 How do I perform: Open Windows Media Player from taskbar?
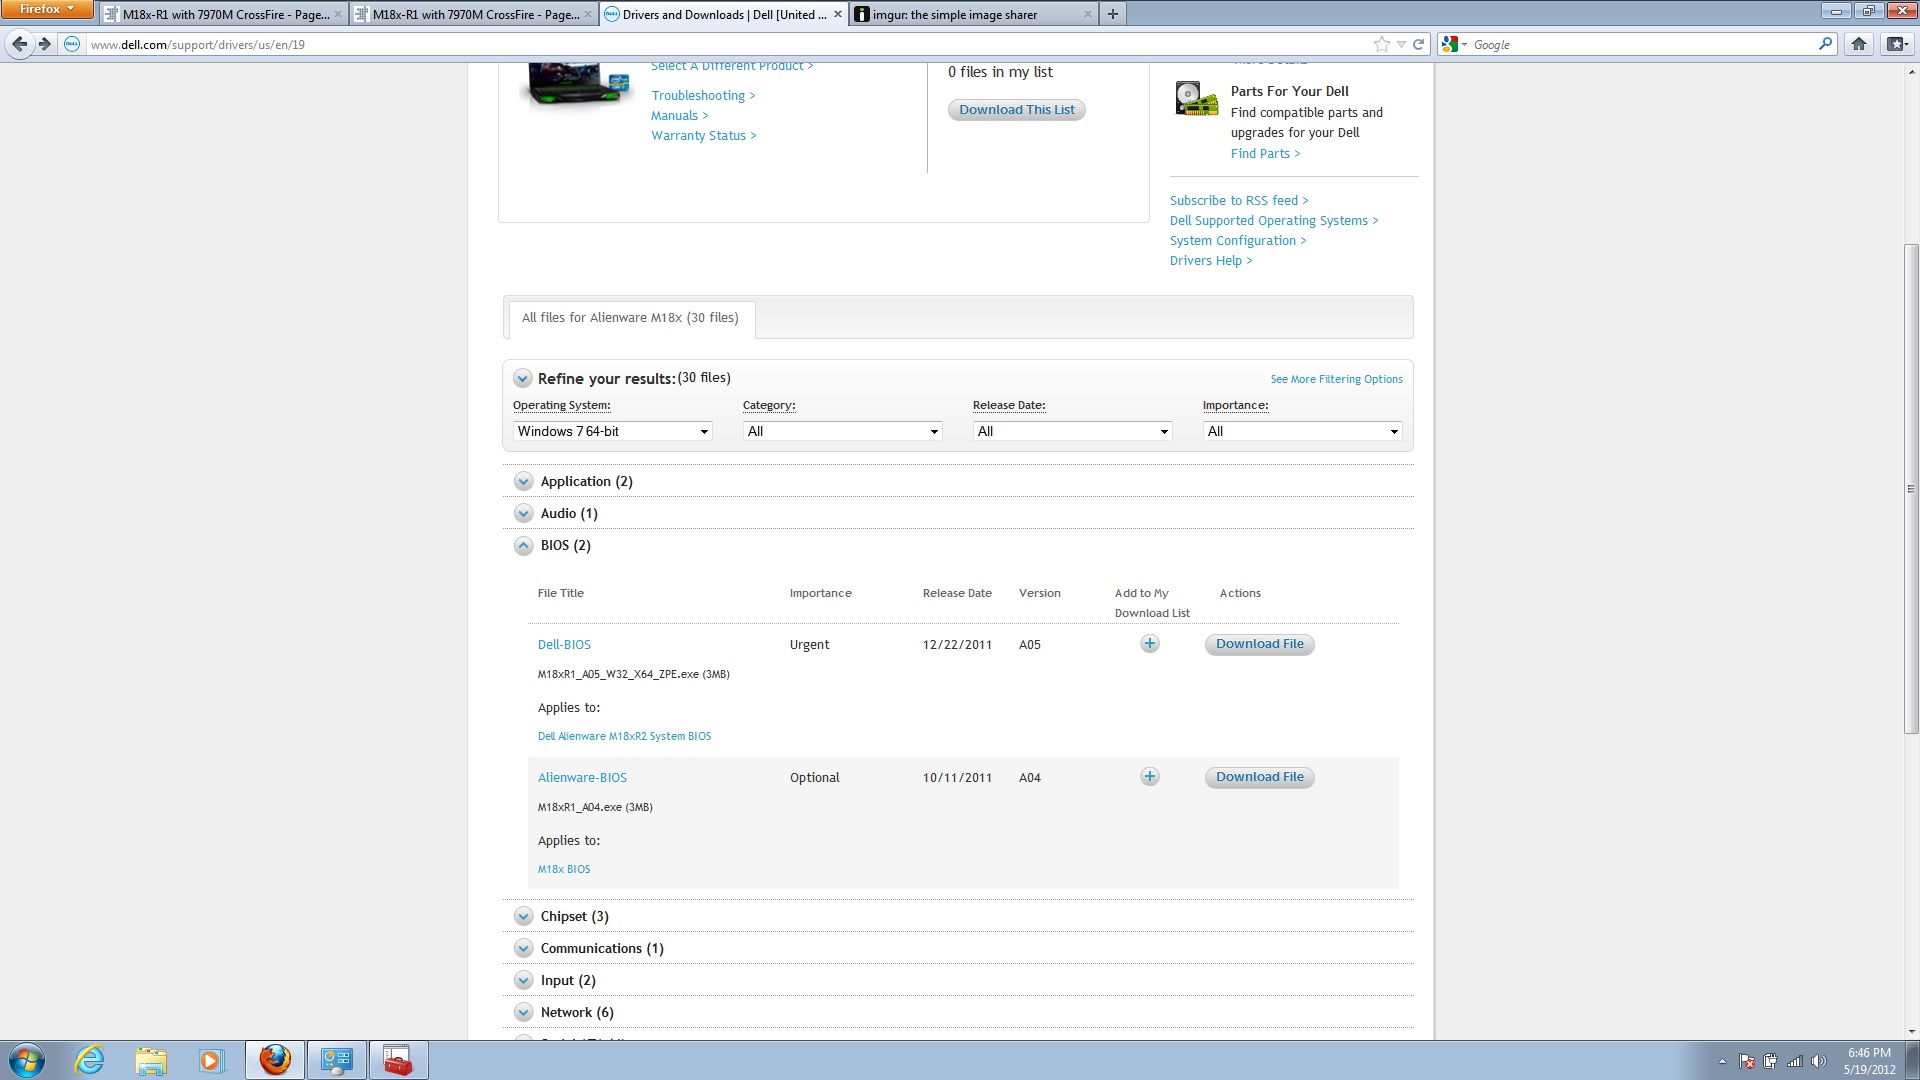point(212,1060)
